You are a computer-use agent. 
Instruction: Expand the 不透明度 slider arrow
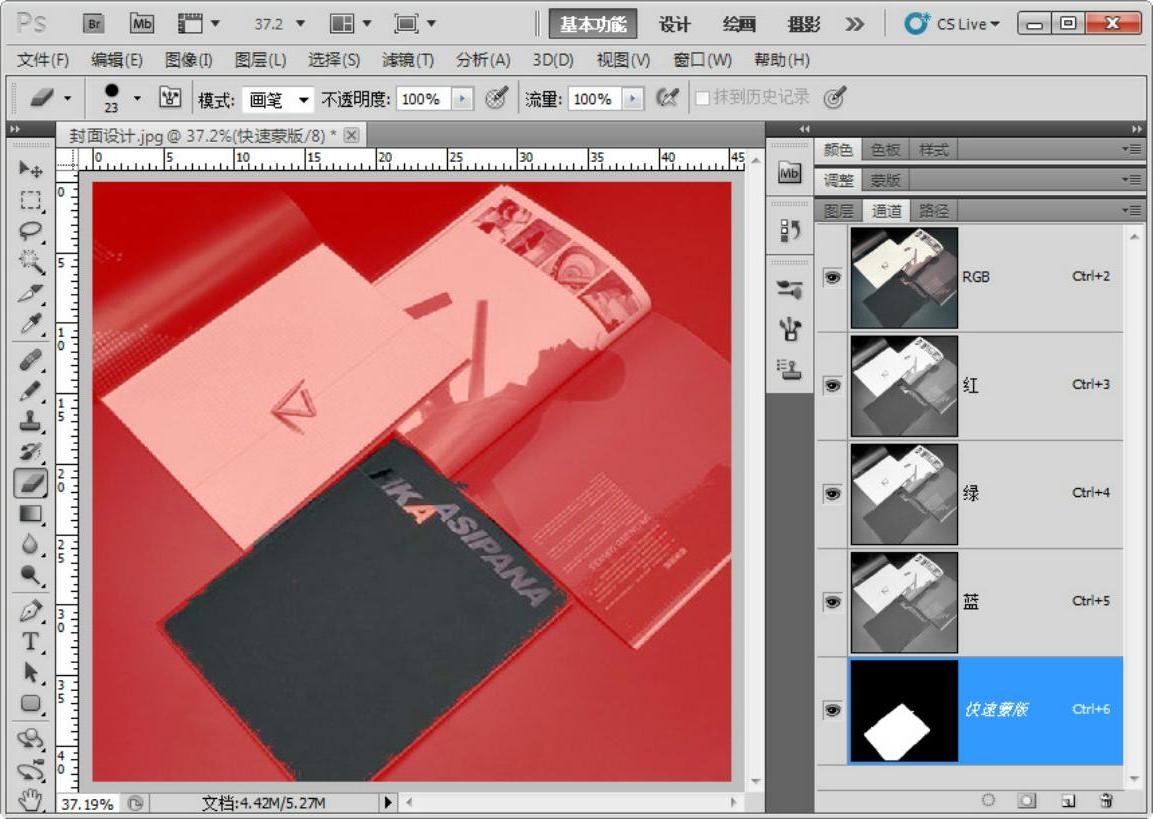tap(462, 99)
